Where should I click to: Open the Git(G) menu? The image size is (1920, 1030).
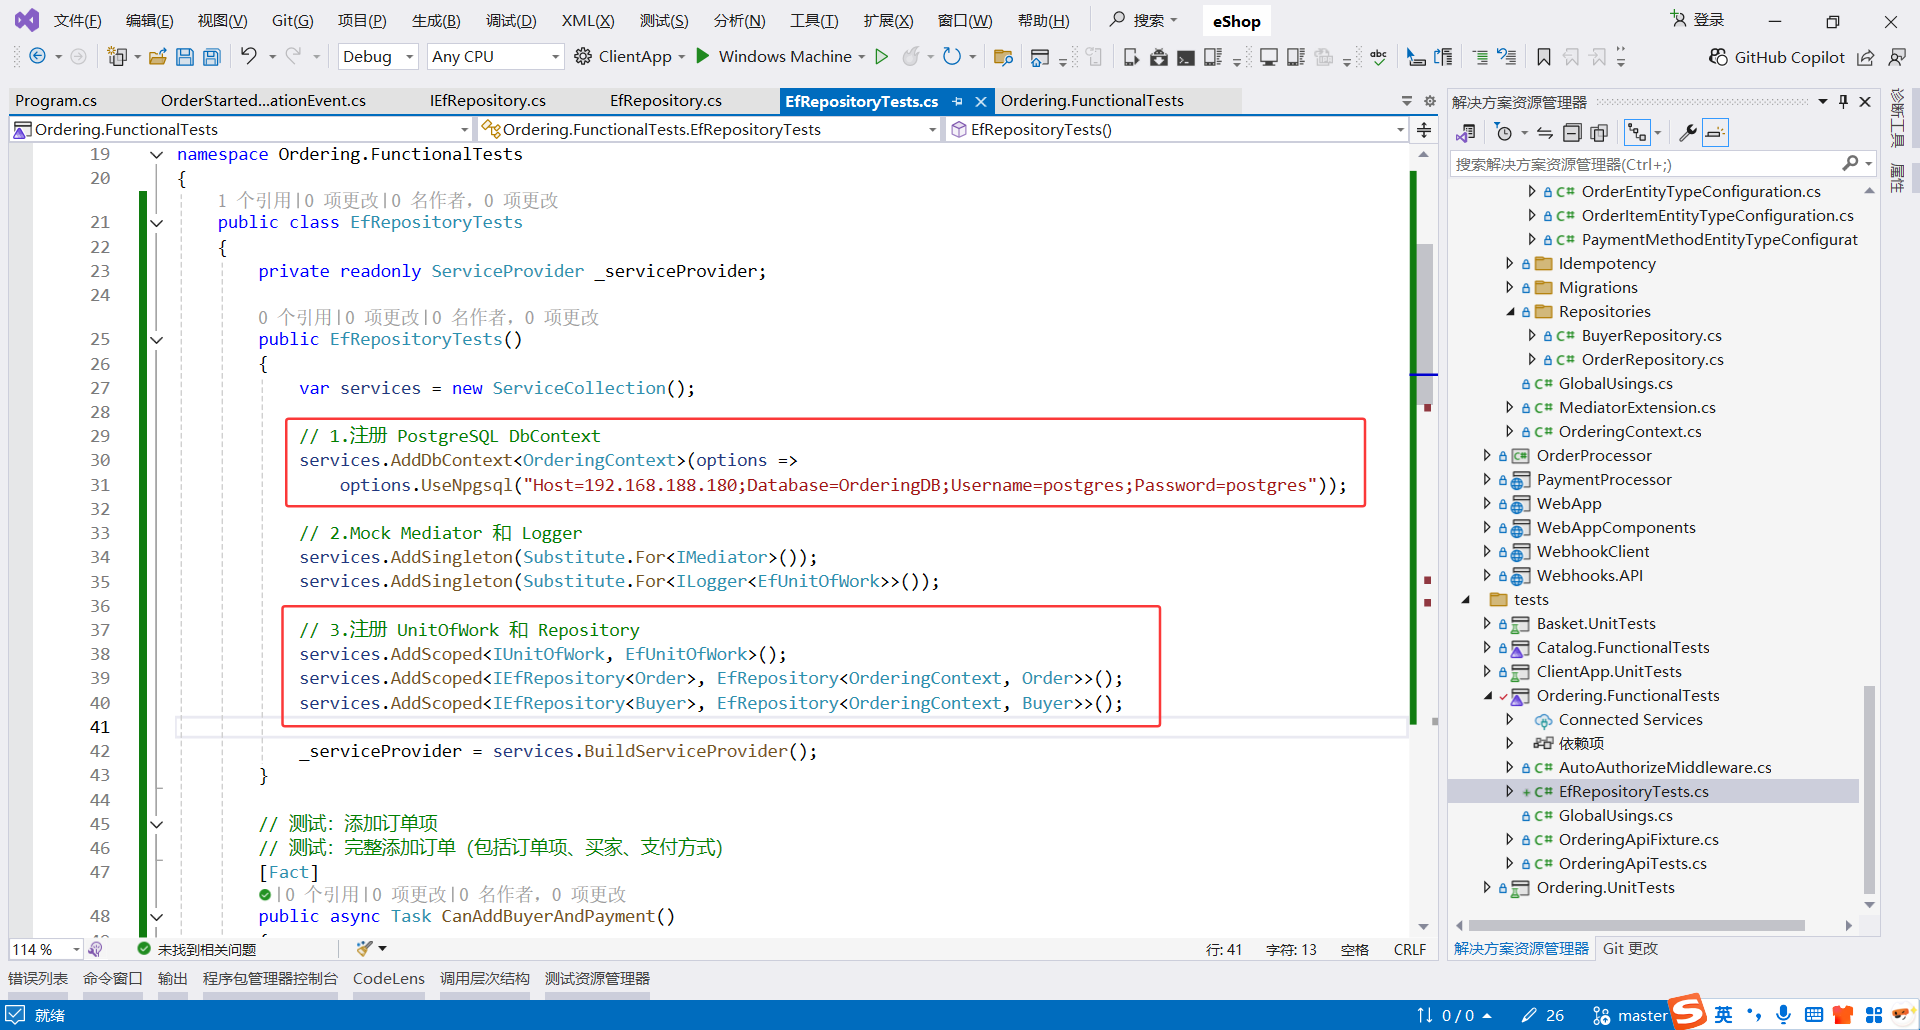(x=292, y=20)
